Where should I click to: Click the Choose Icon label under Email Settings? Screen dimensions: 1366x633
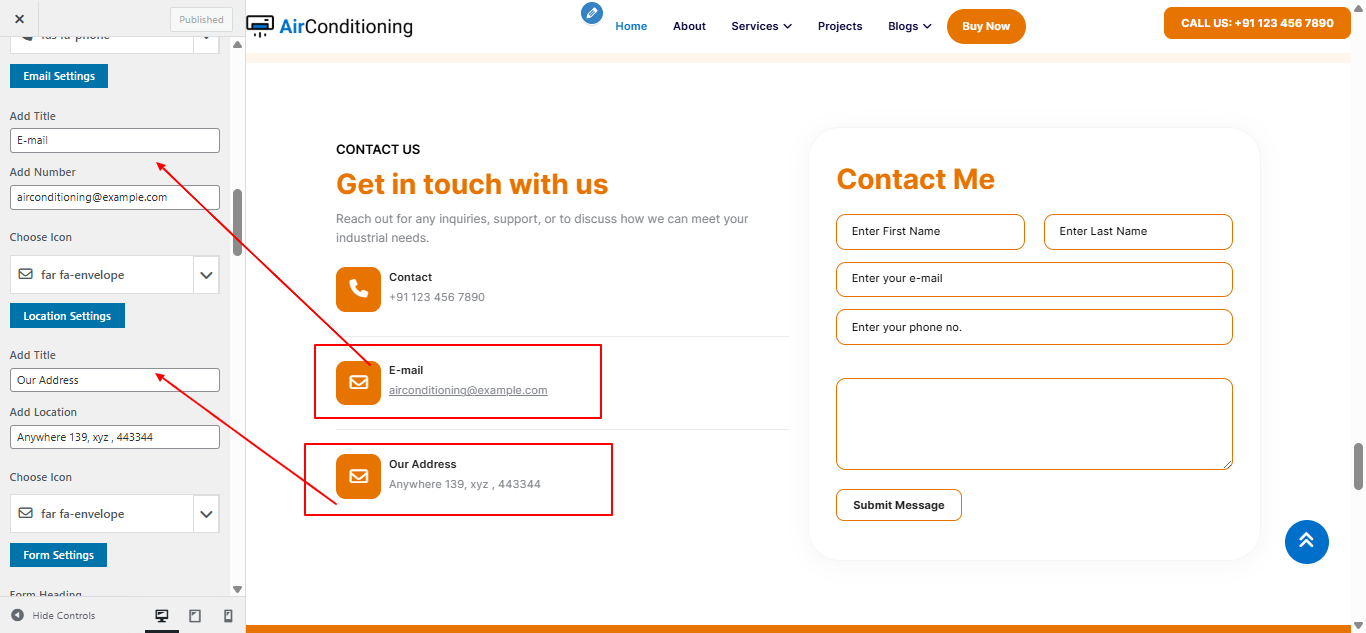pyautogui.click(x=41, y=237)
